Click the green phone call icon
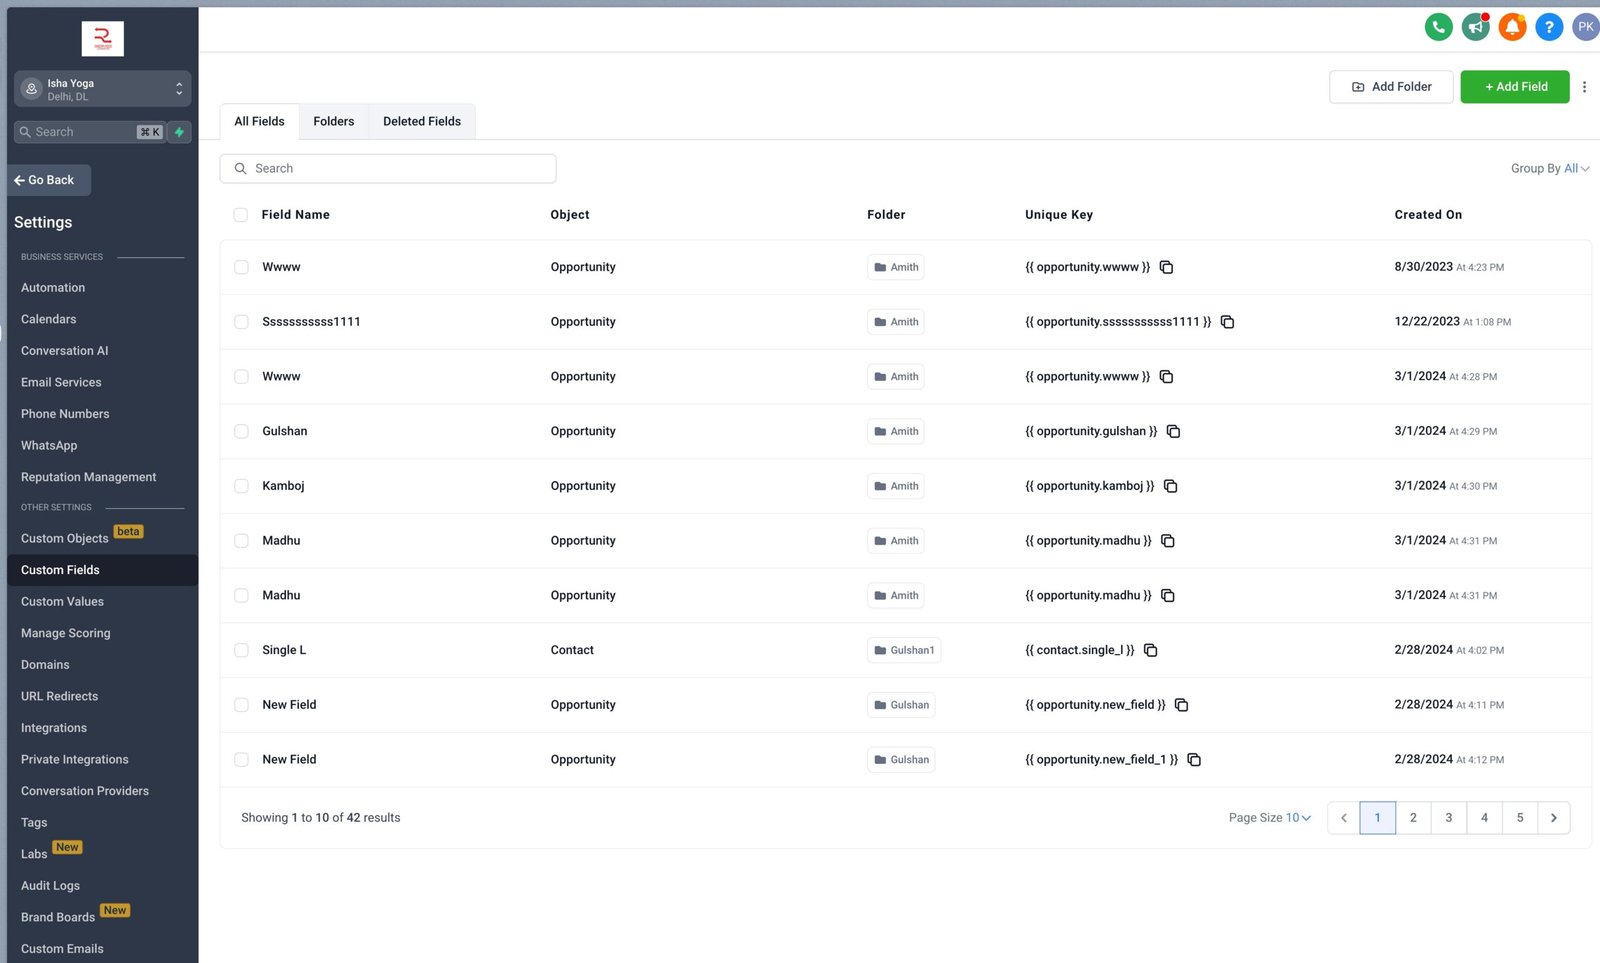1600x963 pixels. pyautogui.click(x=1438, y=27)
